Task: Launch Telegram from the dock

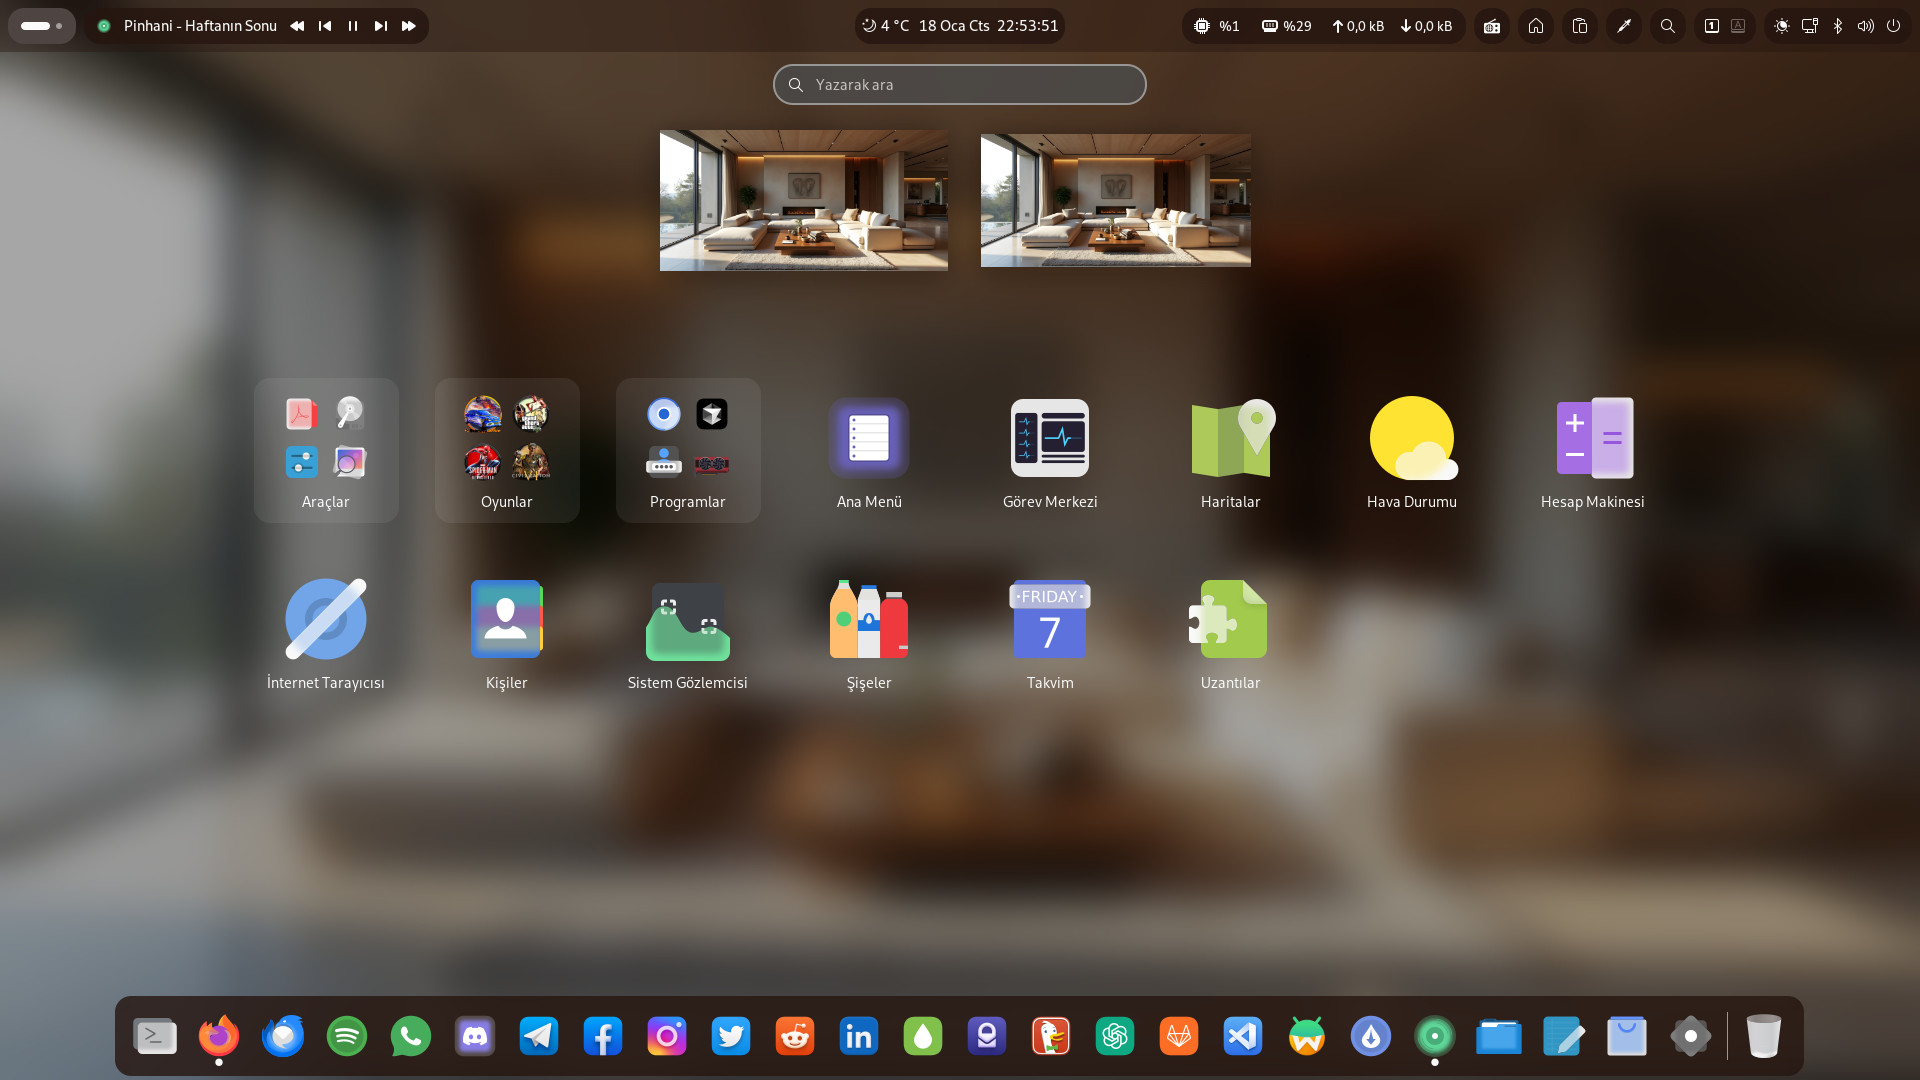Action: click(539, 1036)
